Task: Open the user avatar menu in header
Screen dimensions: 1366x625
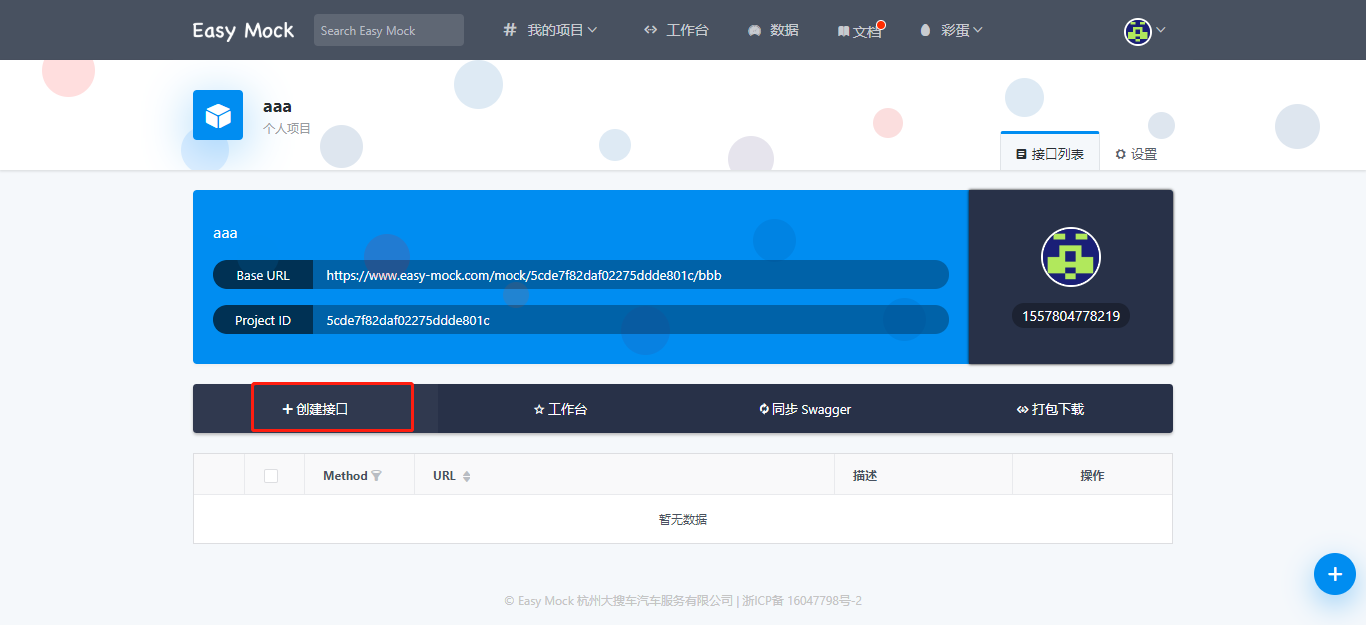Action: [x=1145, y=31]
